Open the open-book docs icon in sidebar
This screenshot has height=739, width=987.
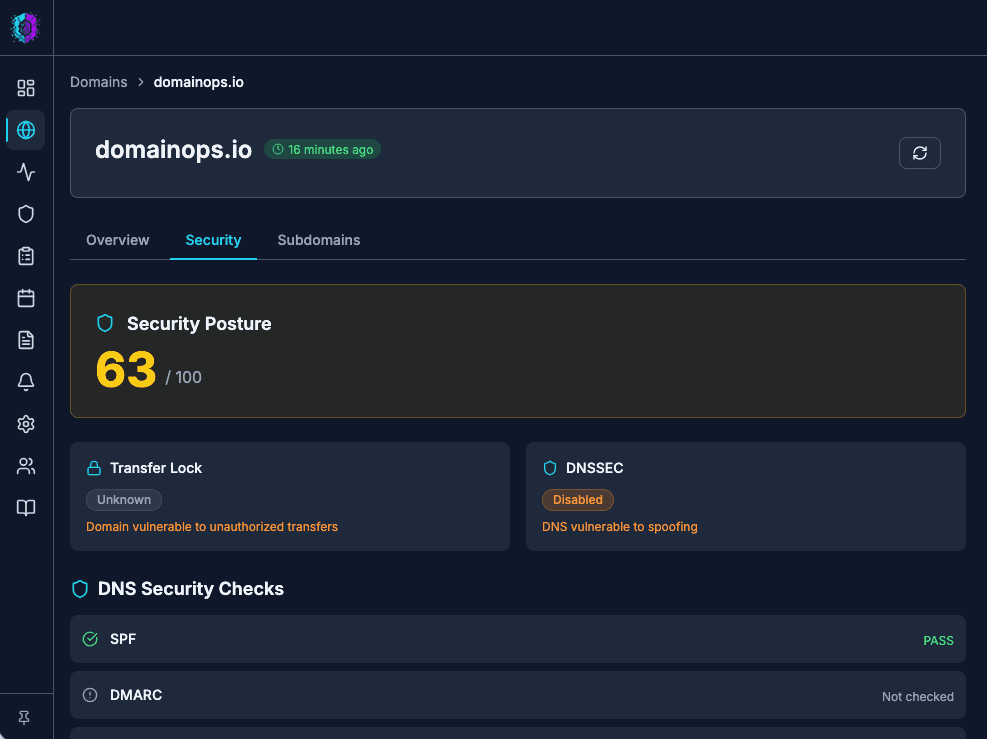(26, 508)
